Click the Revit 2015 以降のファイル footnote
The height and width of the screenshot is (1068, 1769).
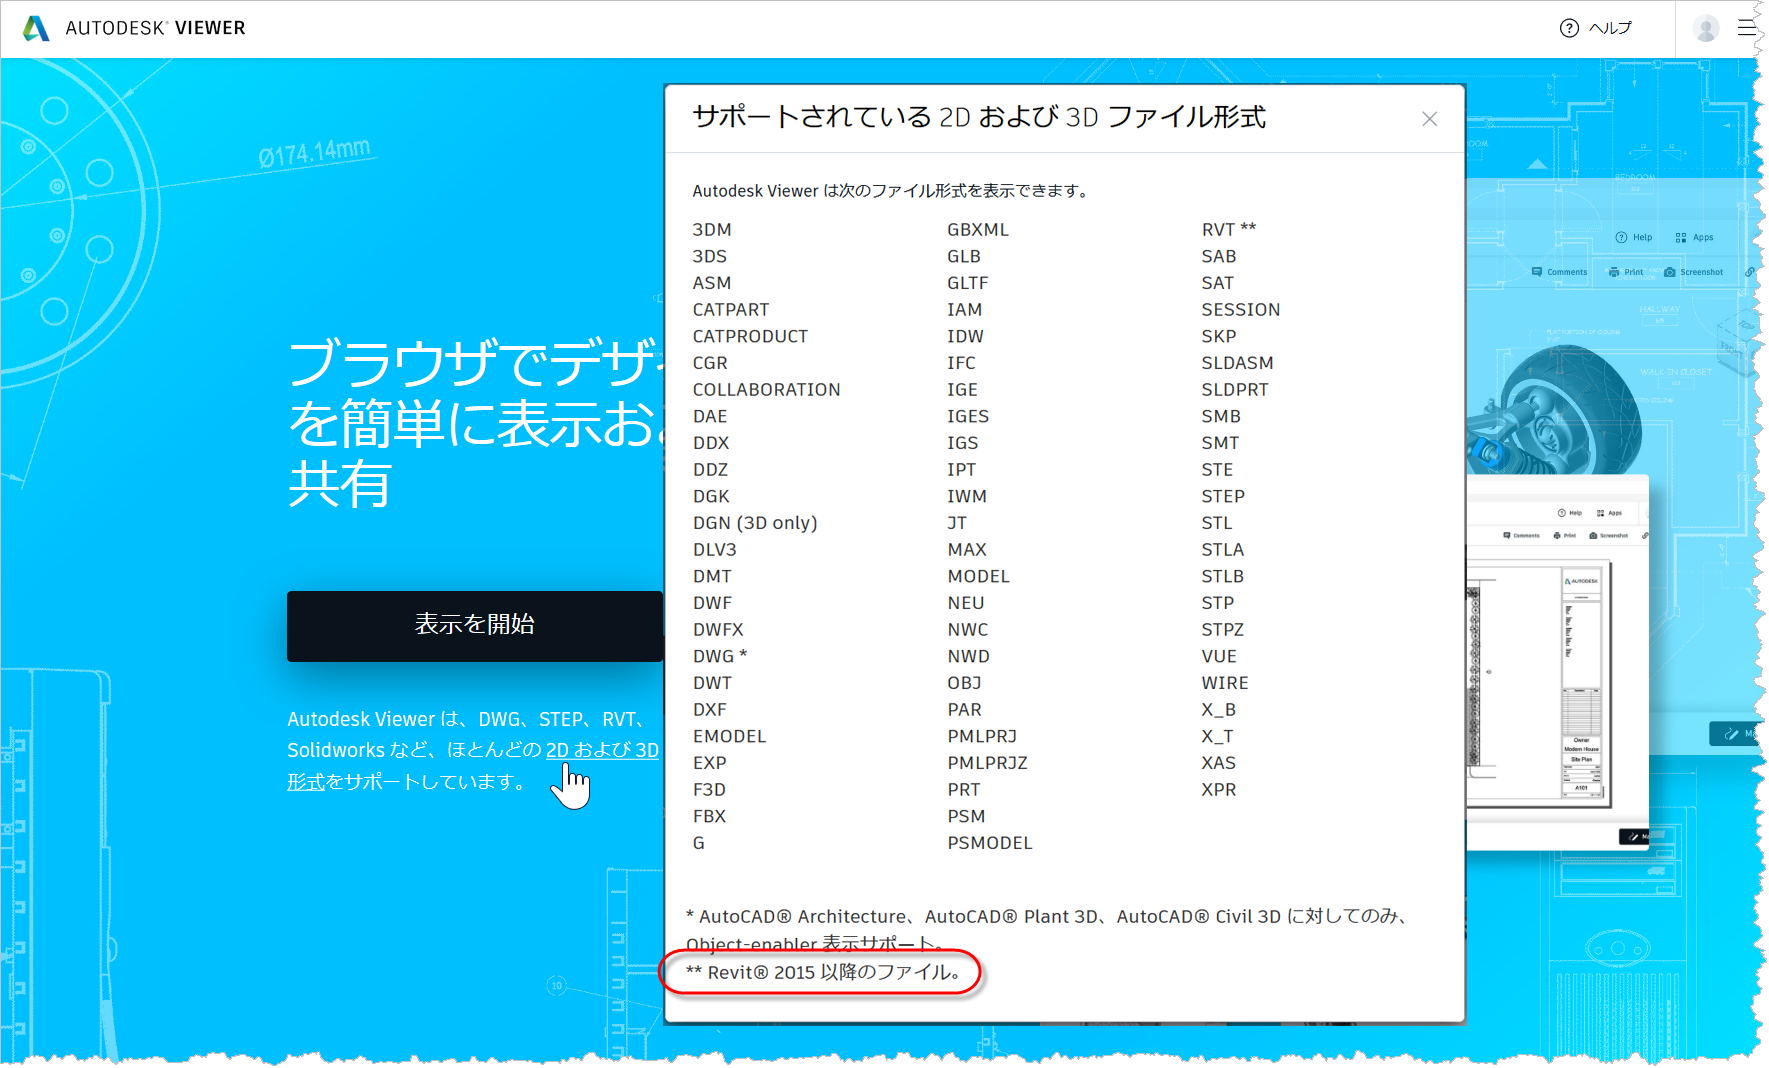pos(824,973)
